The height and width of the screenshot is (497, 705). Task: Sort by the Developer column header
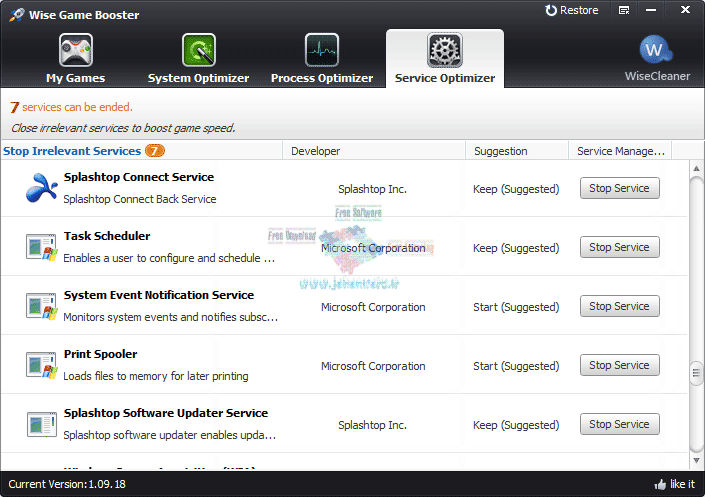[x=315, y=151]
